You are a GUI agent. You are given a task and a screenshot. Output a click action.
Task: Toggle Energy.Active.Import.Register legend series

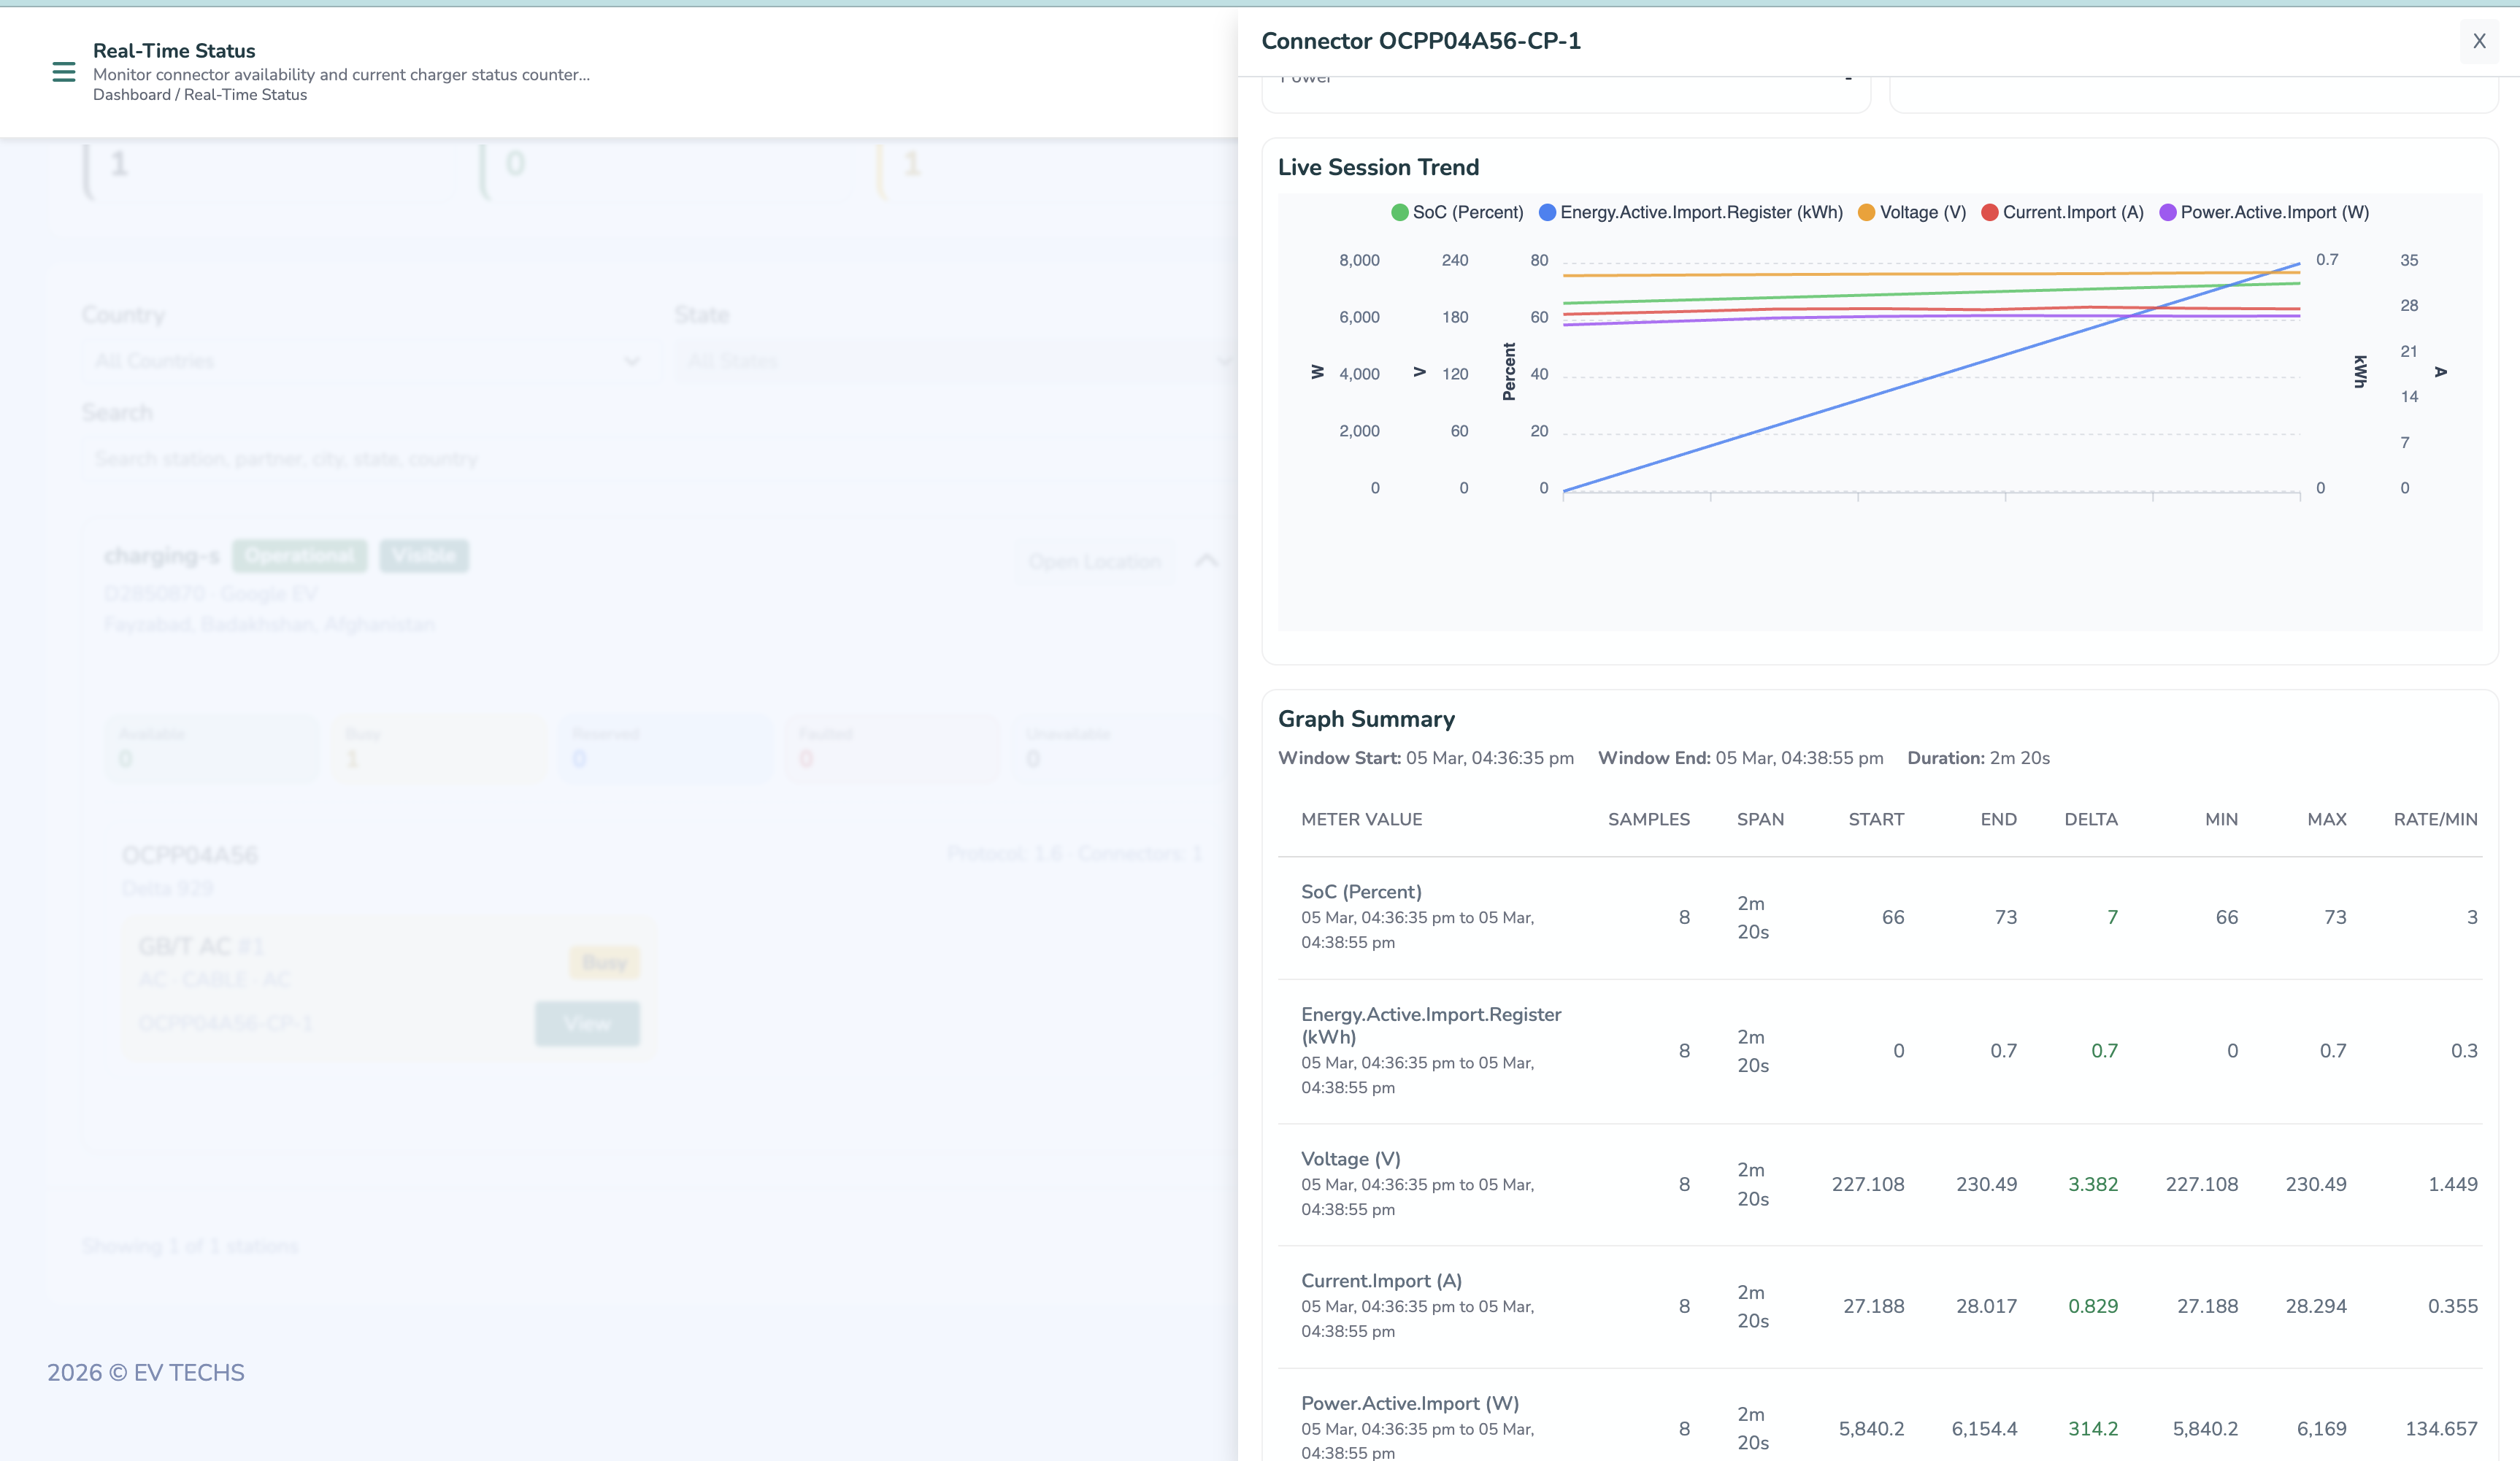pos(1700,212)
